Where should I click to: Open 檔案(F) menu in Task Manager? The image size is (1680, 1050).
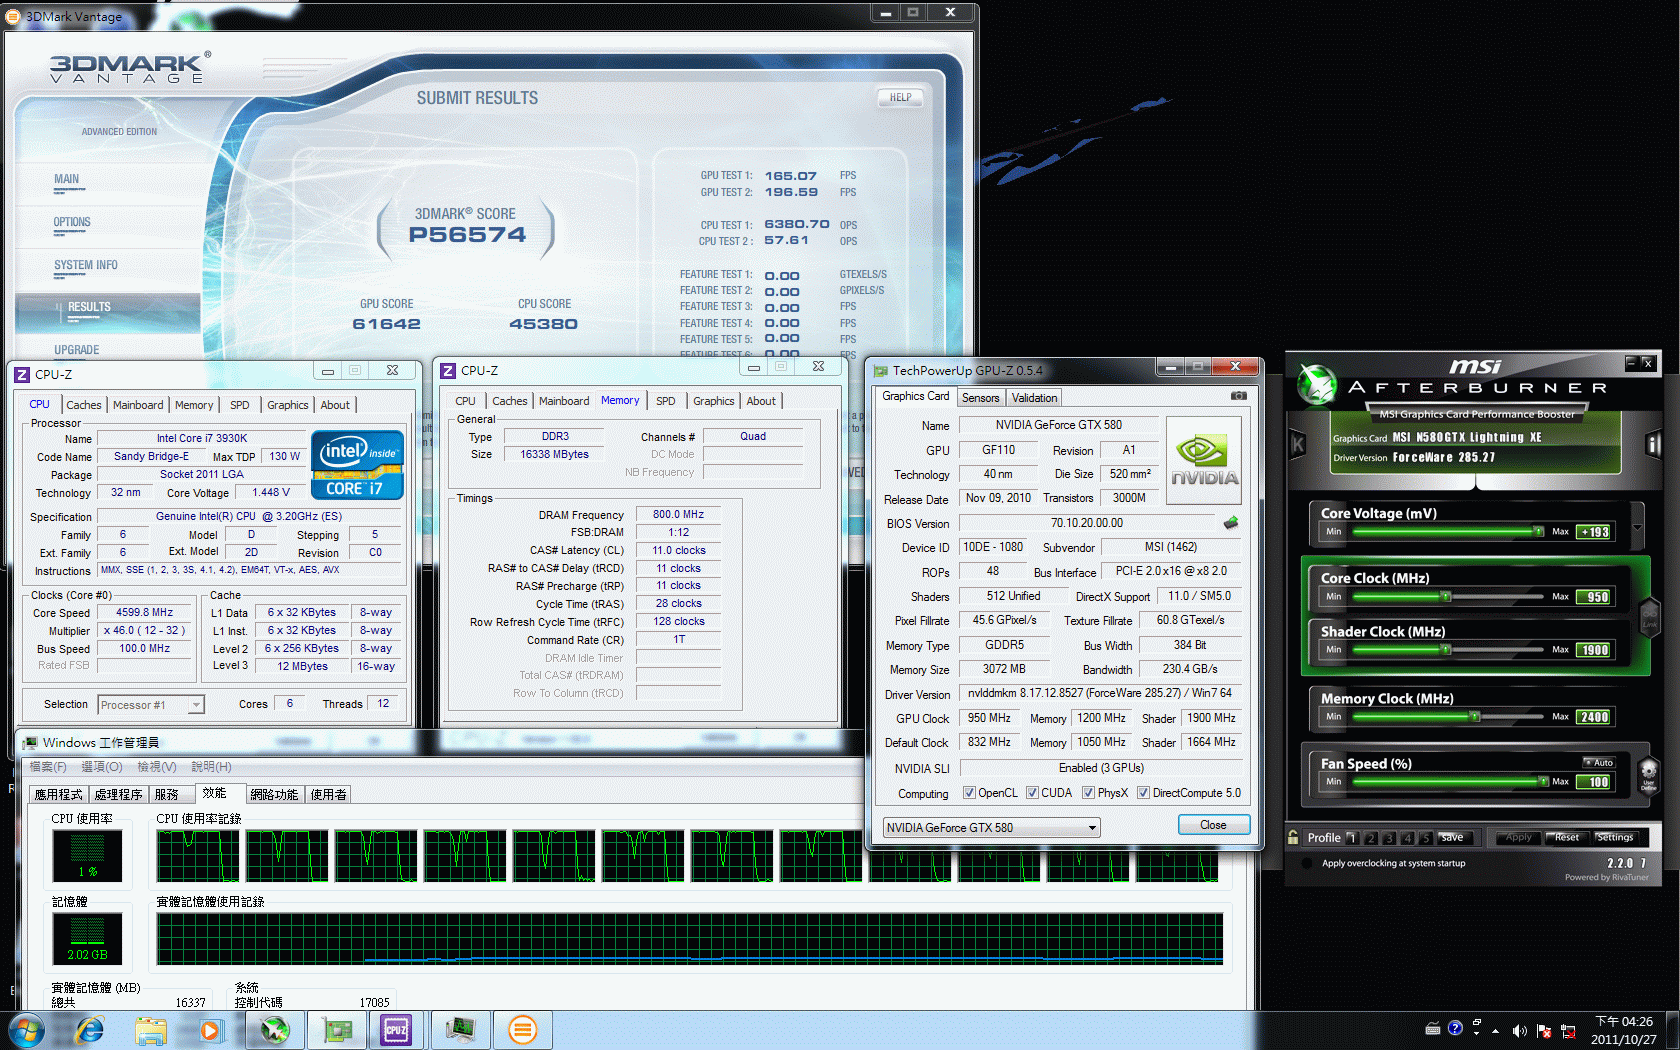(x=48, y=767)
